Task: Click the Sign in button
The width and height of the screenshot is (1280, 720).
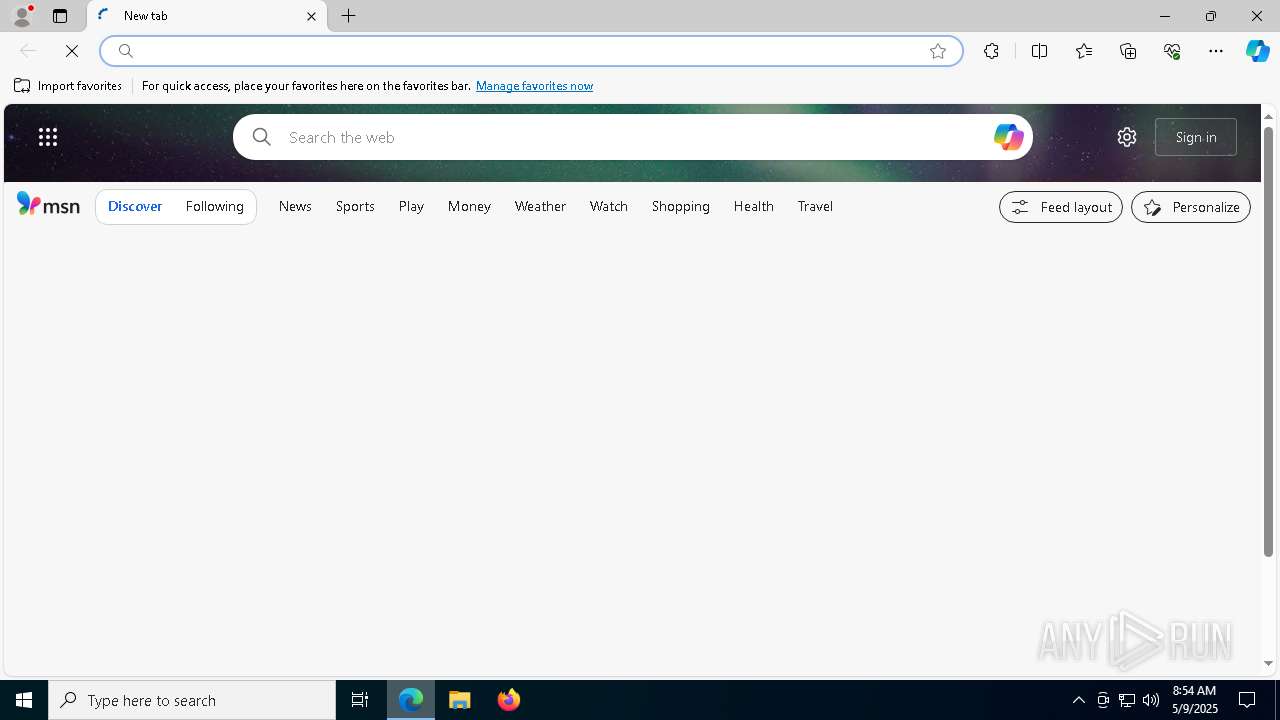Action: (x=1196, y=137)
